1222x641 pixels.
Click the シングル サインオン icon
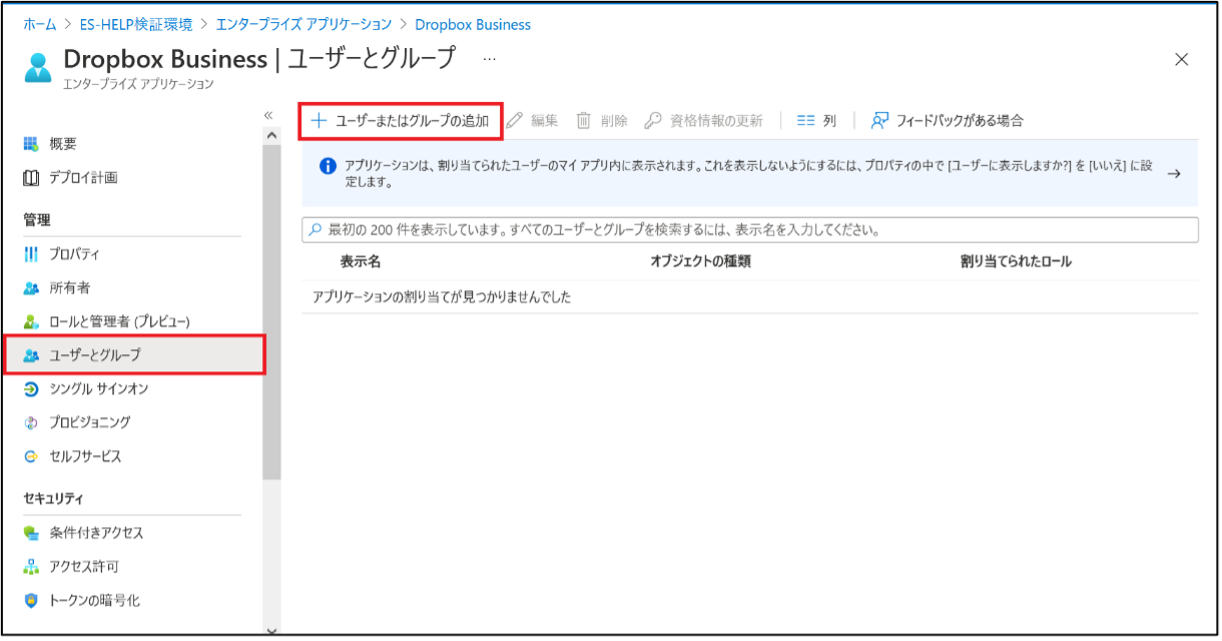coord(31,389)
